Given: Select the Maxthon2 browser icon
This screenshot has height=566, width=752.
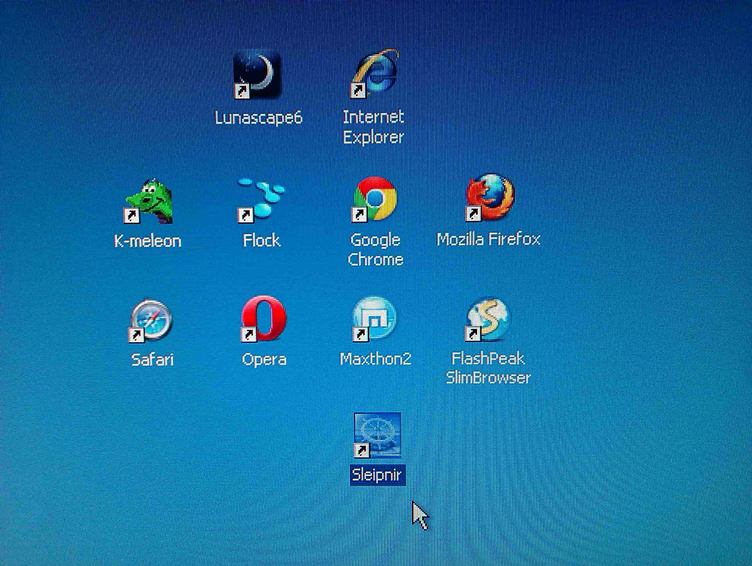Looking at the screenshot, I should click(x=375, y=319).
